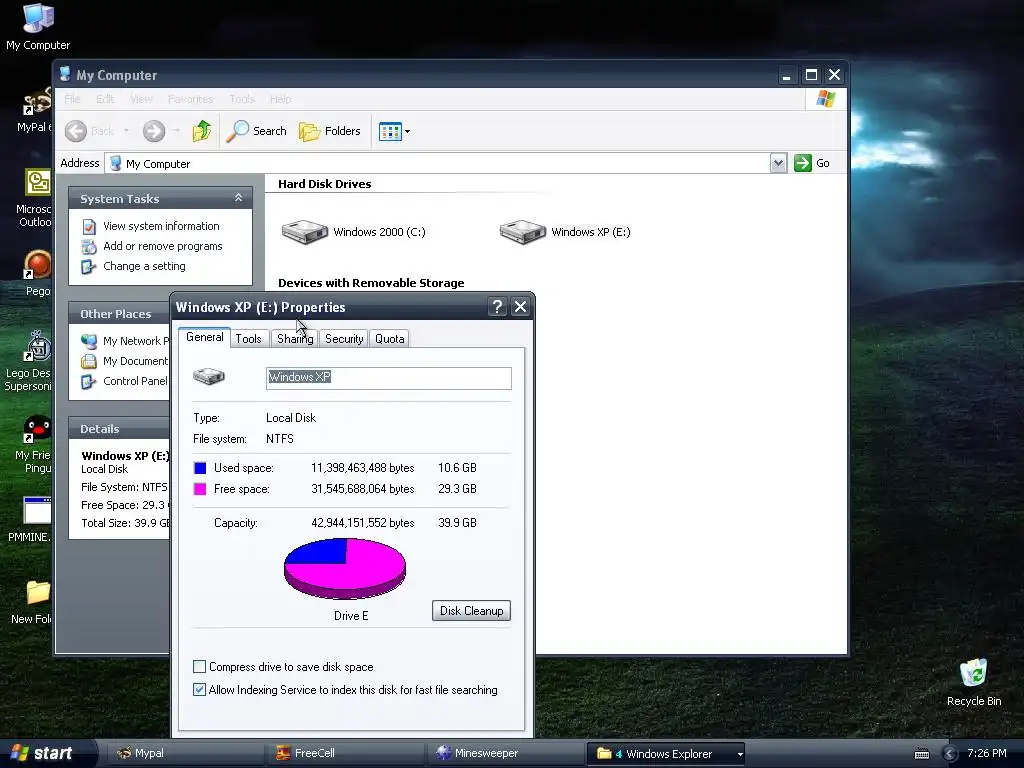Click the Other Places panel header
The image size is (1024, 768).
[x=119, y=314]
